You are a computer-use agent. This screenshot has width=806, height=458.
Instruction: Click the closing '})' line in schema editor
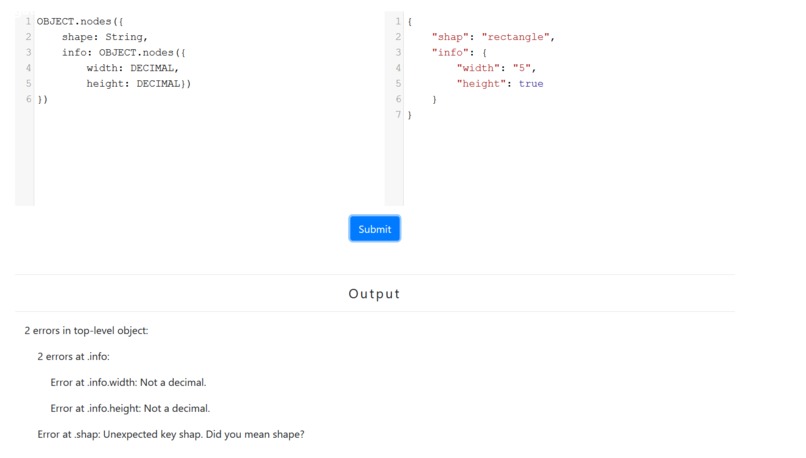[42, 99]
